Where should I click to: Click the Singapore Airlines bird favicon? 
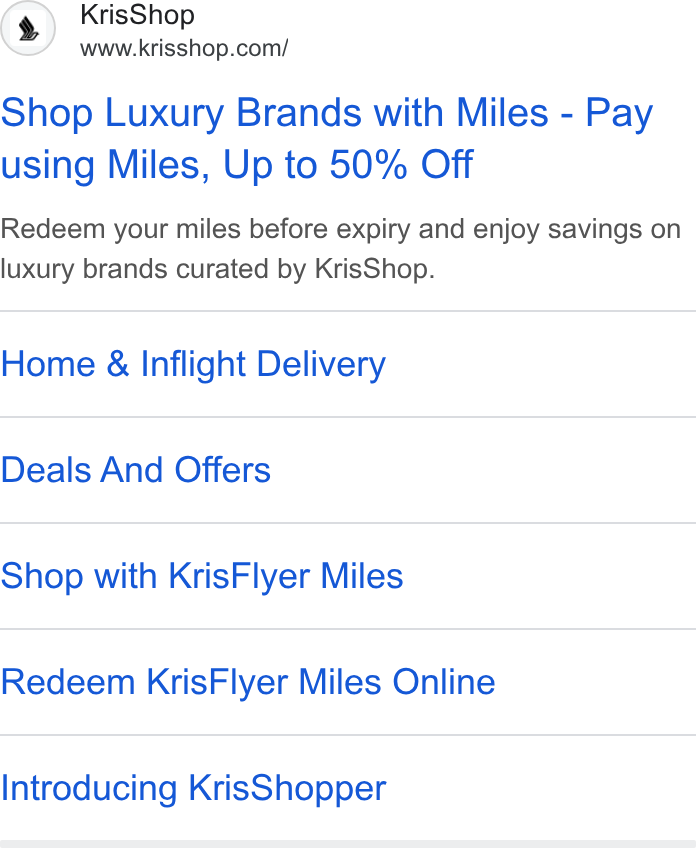[x=28, y=28]
